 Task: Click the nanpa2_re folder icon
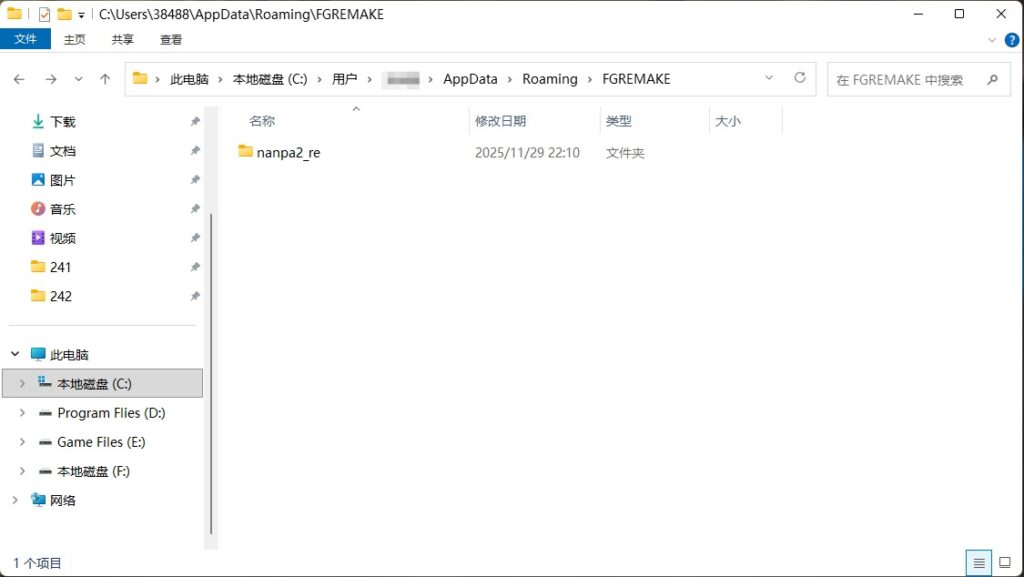point(246,151)
